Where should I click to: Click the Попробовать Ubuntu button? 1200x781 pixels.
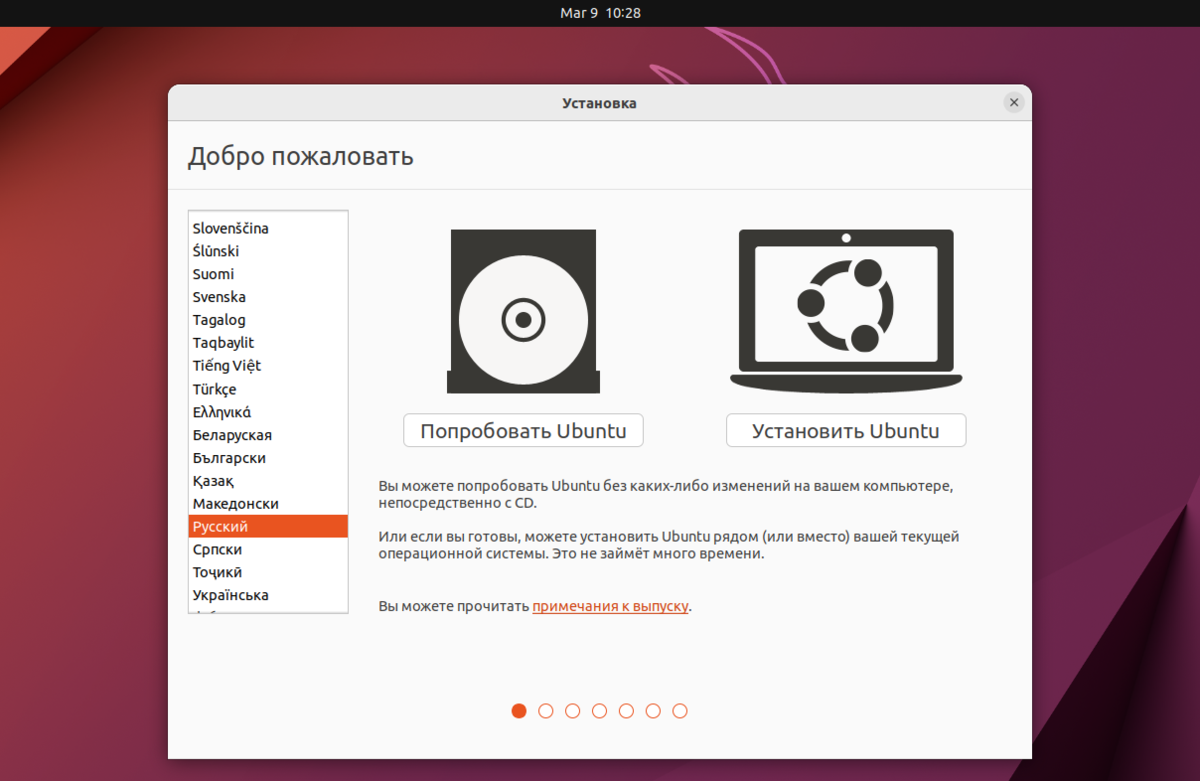pos(523,431)
